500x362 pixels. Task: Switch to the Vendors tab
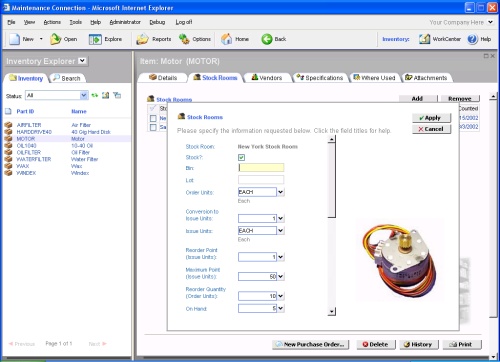(267, 78)
